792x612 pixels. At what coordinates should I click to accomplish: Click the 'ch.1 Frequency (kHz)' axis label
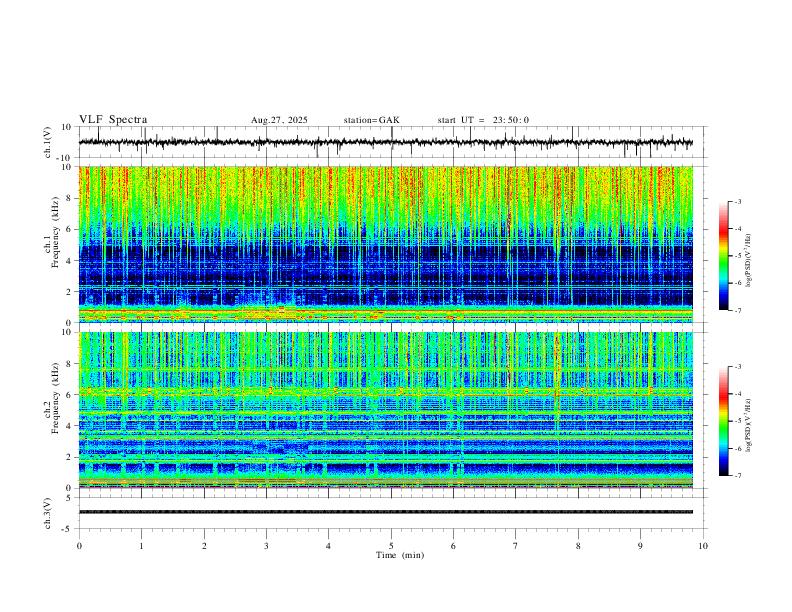click(x=52, y=232)
